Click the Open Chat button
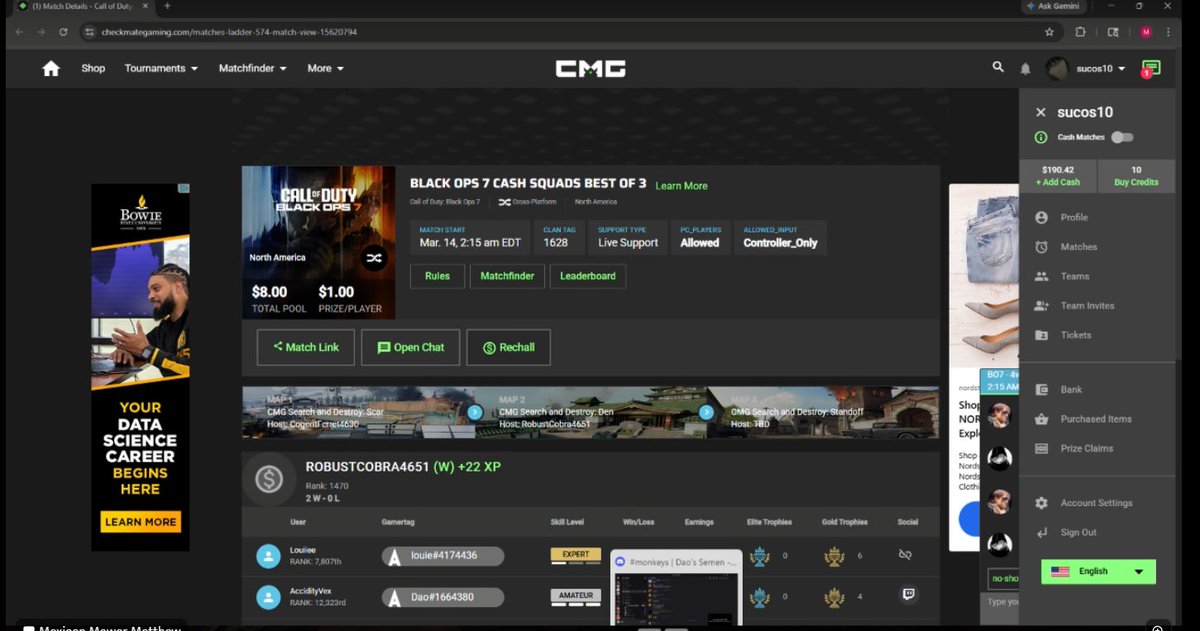Screen dimensions: 1200x631 410,347
